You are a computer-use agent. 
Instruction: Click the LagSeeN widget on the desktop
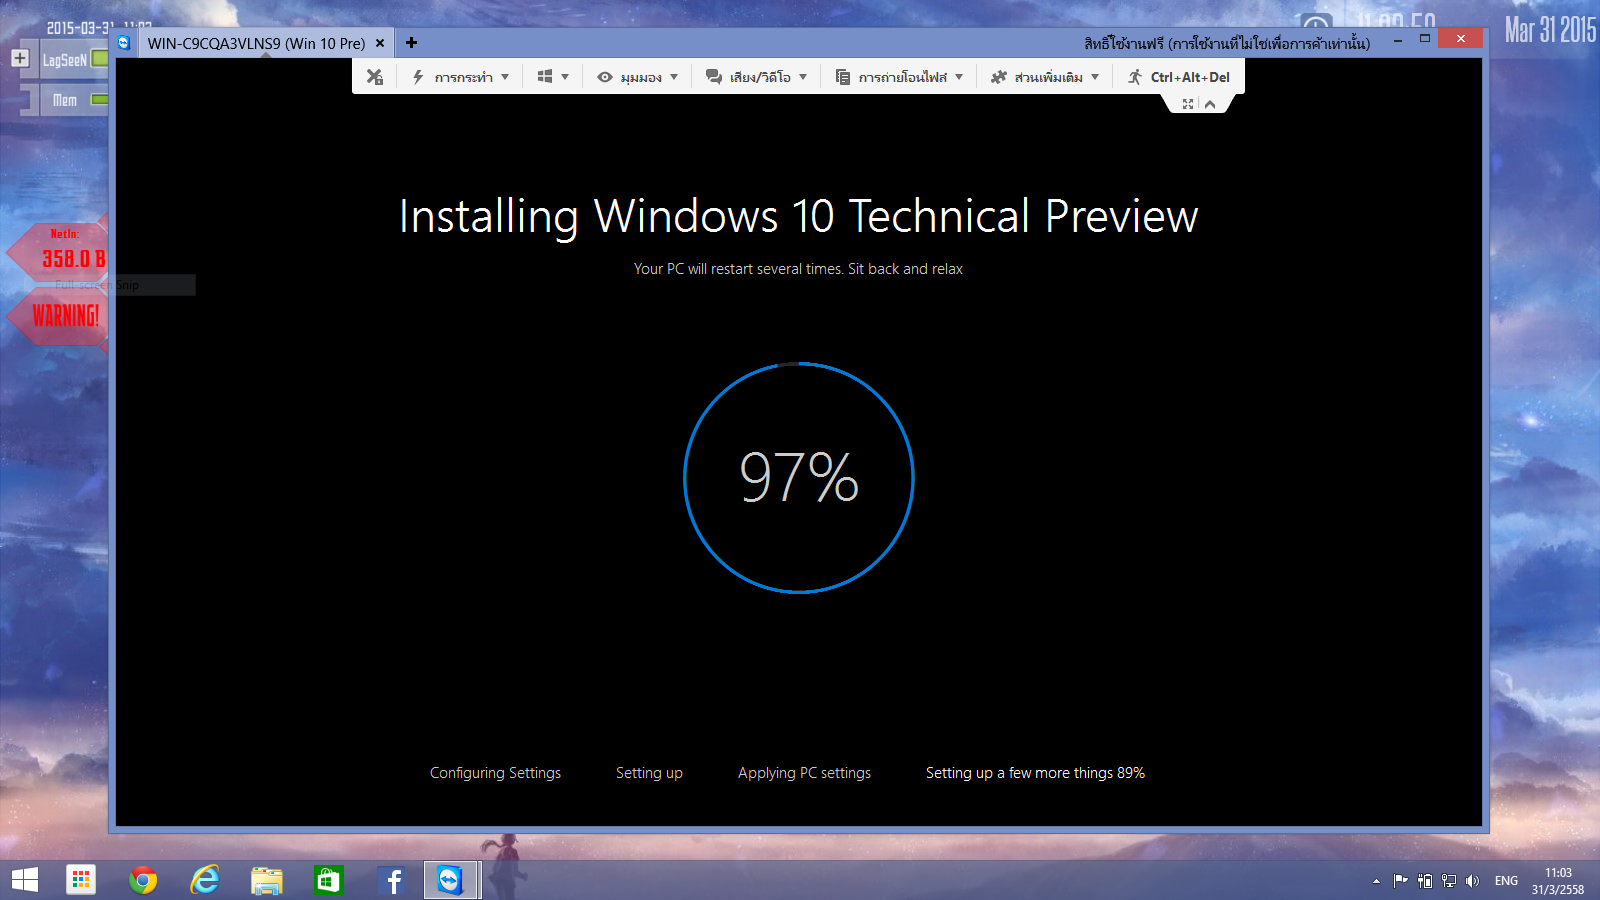click(73, 59)
